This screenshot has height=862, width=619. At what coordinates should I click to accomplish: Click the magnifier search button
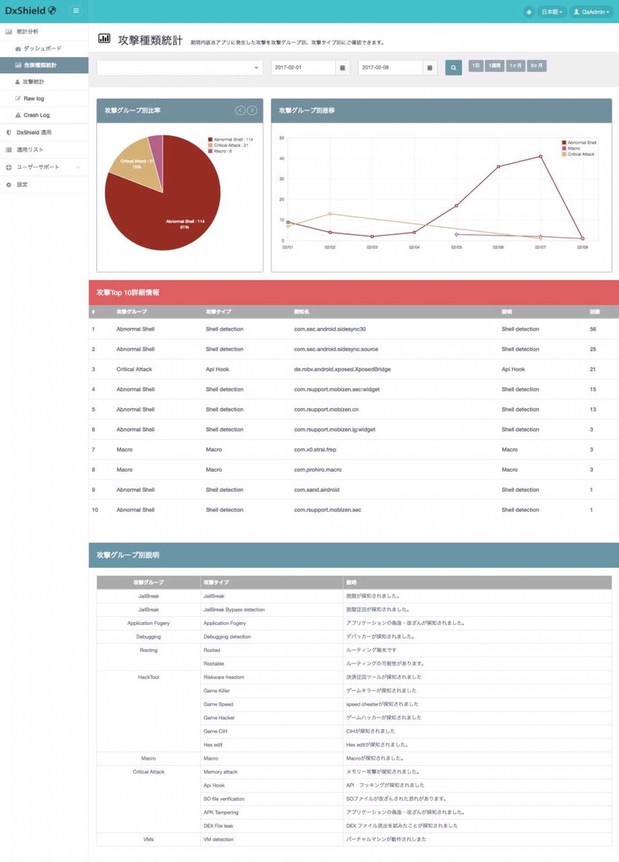(x=453, y=67)
